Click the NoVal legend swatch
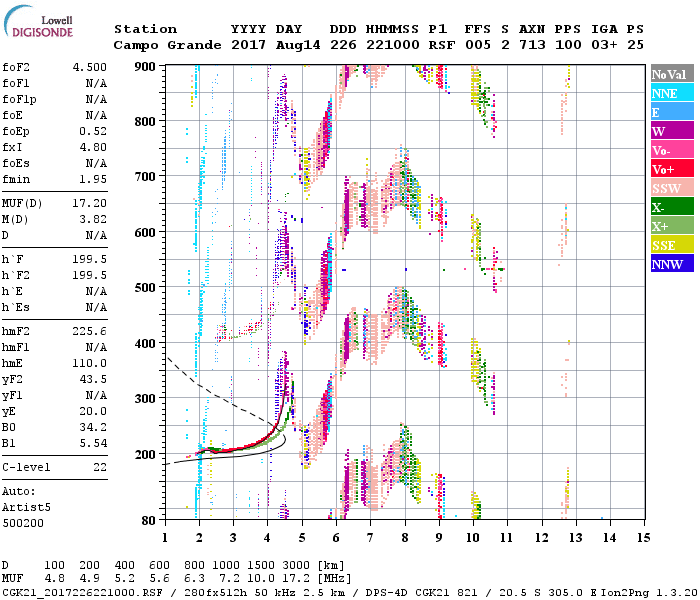The image size is (700, 600). pyautogui.click(x=671, y=74)
